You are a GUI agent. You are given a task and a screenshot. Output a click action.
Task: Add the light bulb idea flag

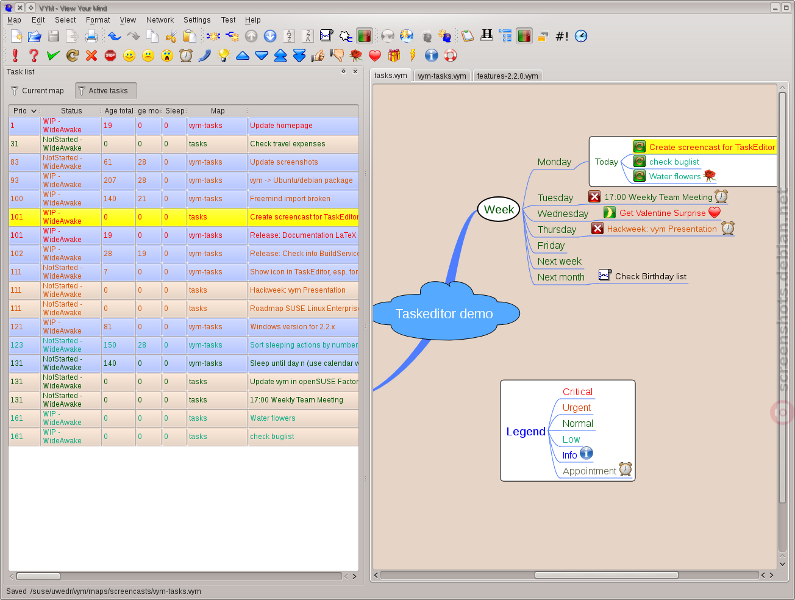coord(224,55)
